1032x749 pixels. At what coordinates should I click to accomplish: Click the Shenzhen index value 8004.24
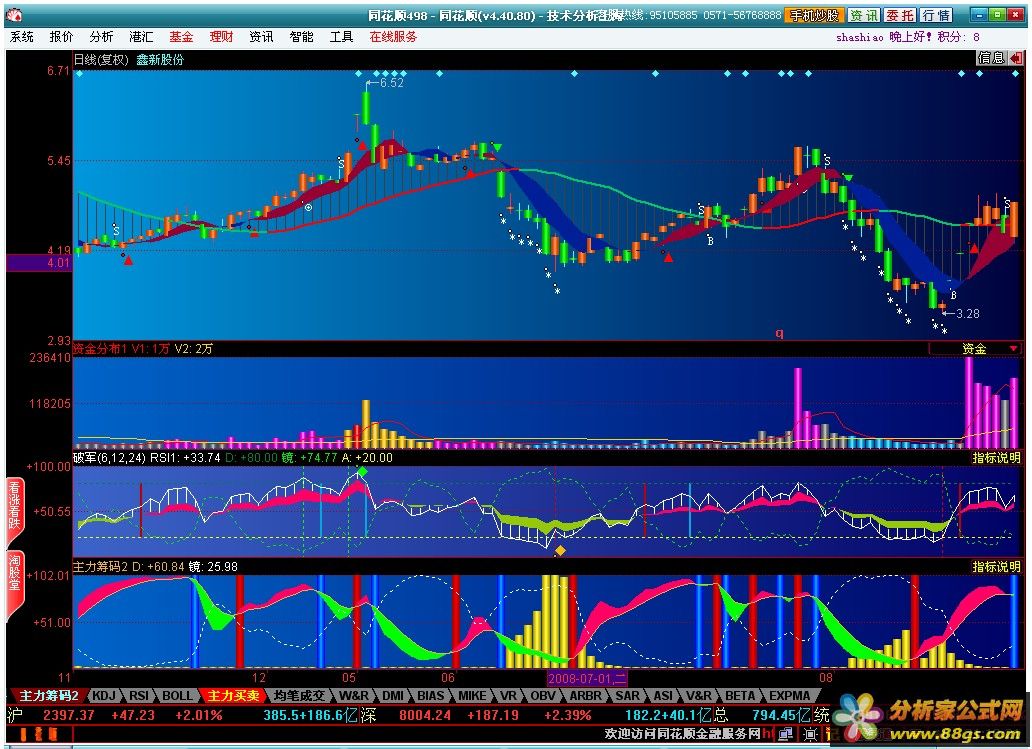click(425, 715)
